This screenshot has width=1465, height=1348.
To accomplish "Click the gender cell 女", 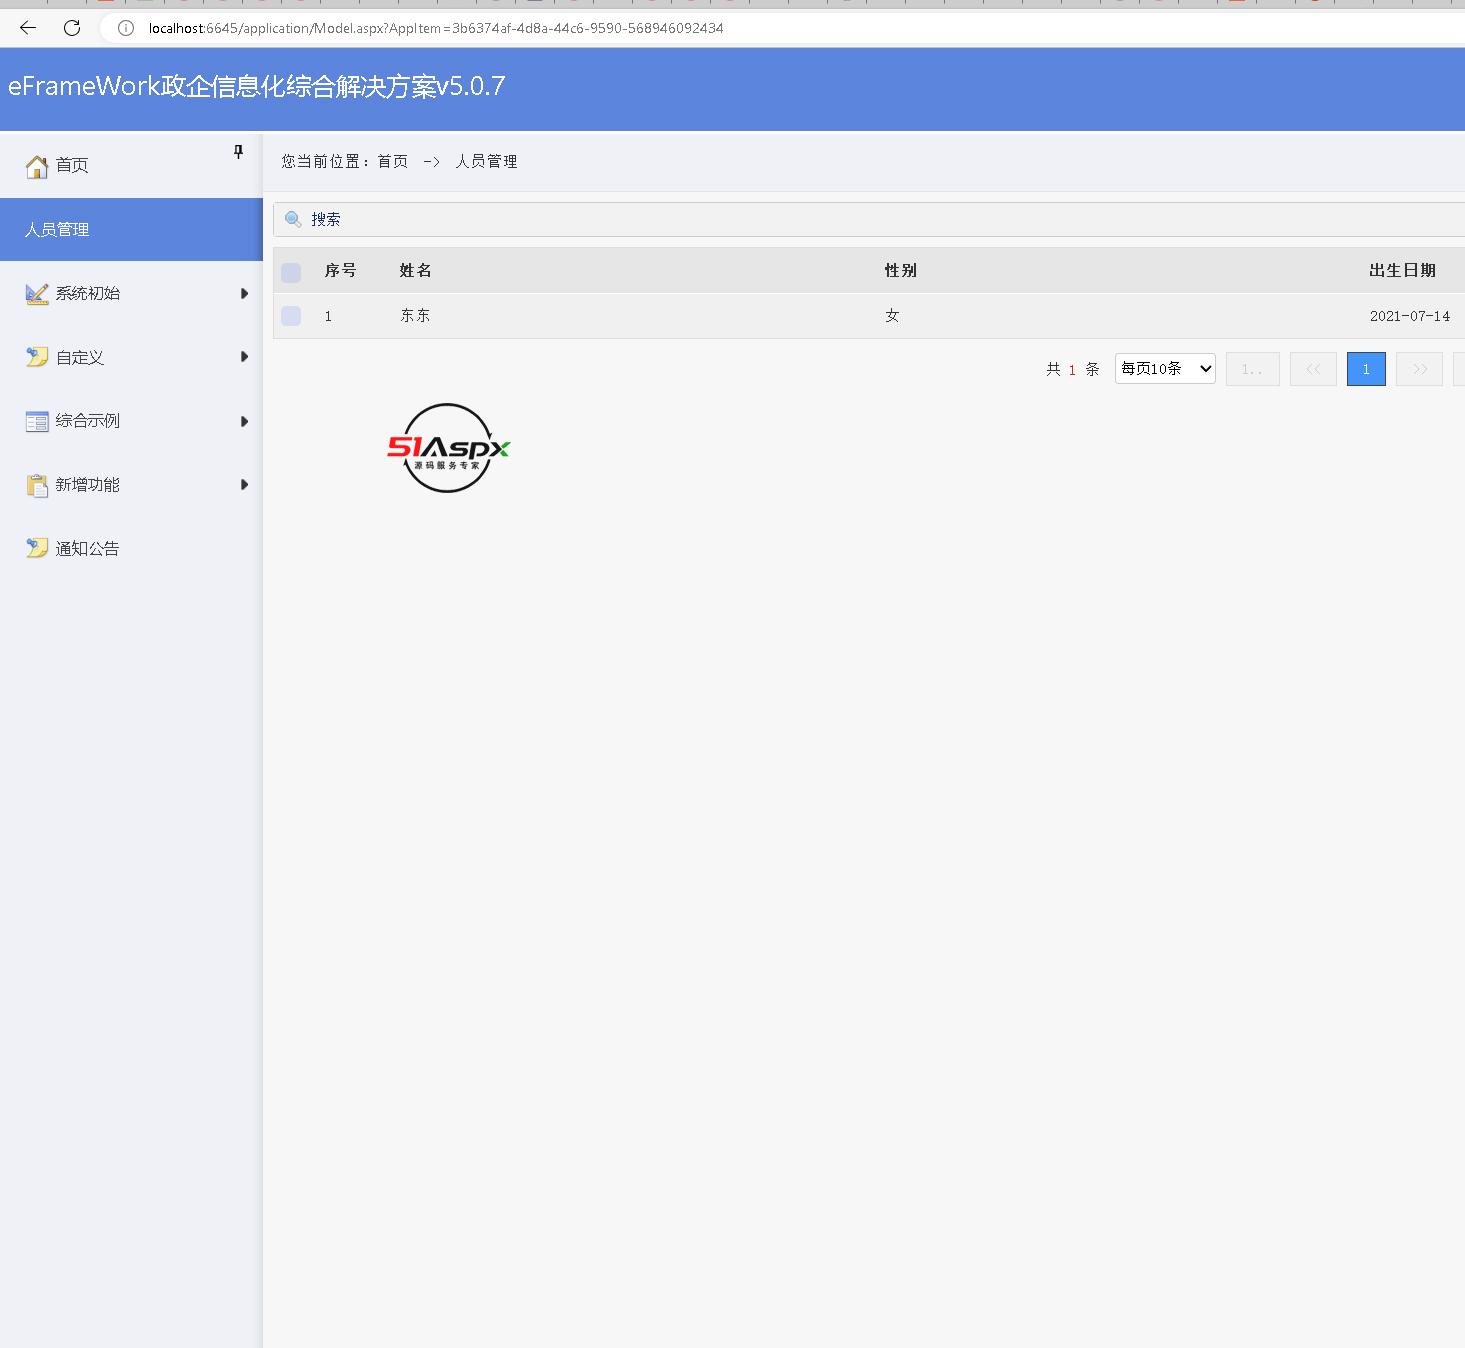I will point(892,316).
